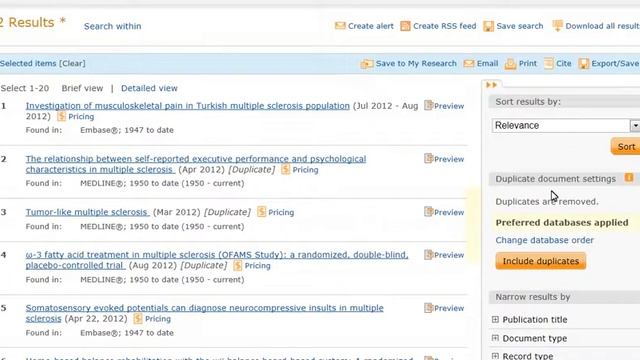Open the Change database order link

(544, 240)
